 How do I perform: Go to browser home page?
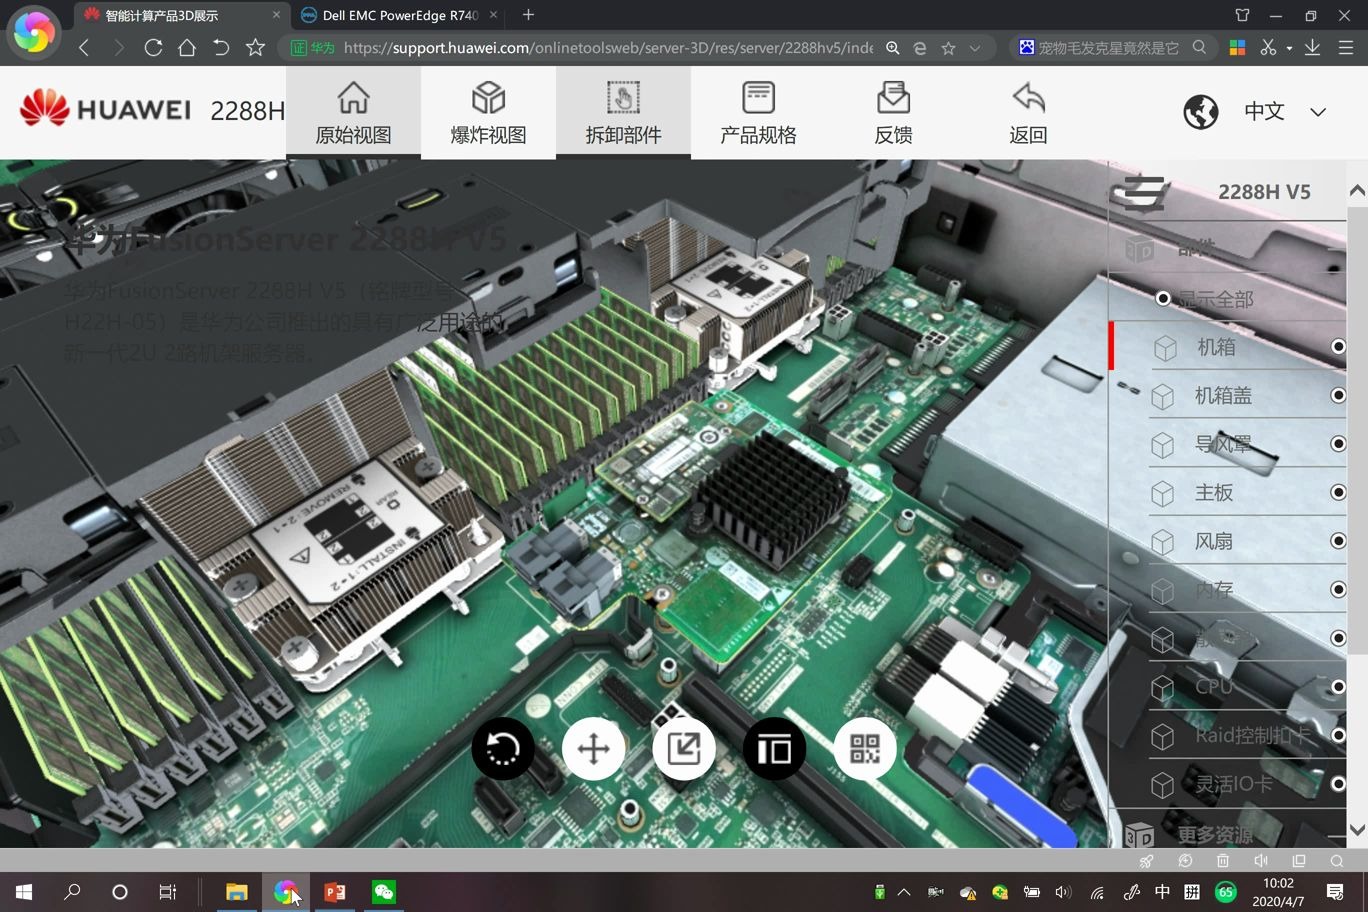(187, 47)
